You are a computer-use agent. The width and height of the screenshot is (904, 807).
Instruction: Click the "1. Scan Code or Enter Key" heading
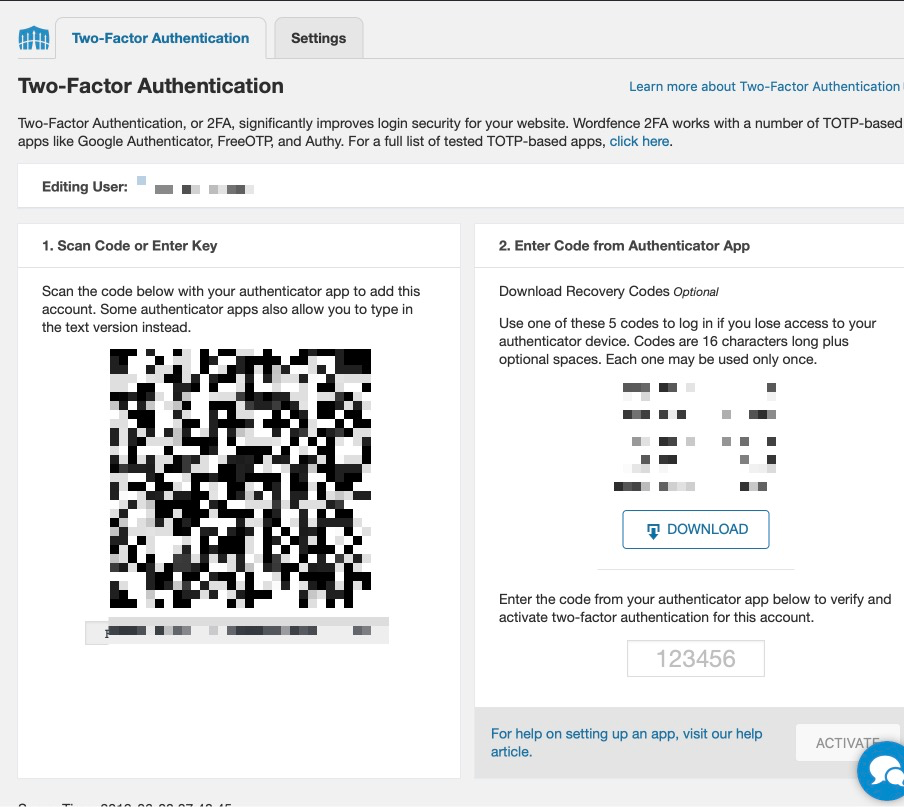click(x=129, y=246)
